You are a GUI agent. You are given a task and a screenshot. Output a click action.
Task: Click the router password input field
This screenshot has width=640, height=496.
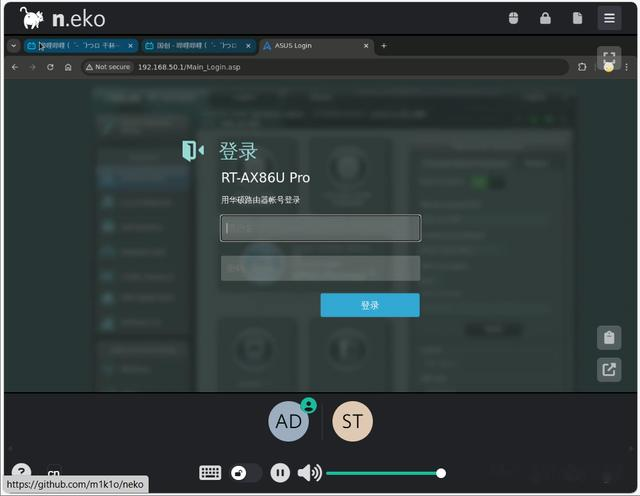point(320,268)
